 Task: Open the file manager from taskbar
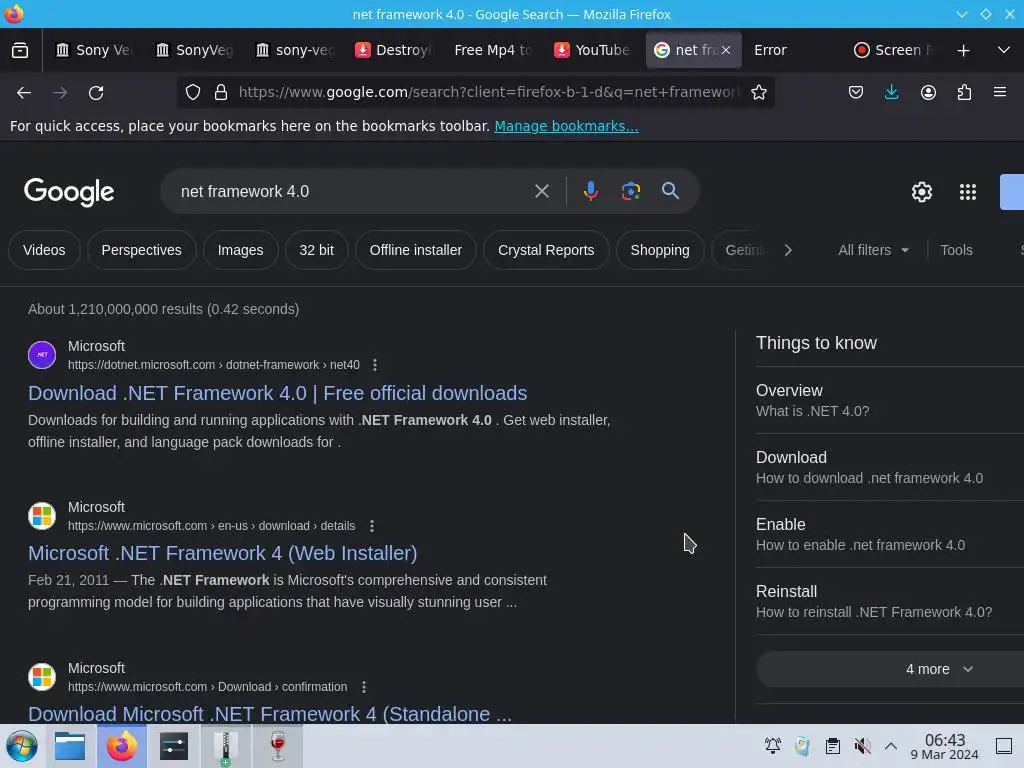[70, 746]
